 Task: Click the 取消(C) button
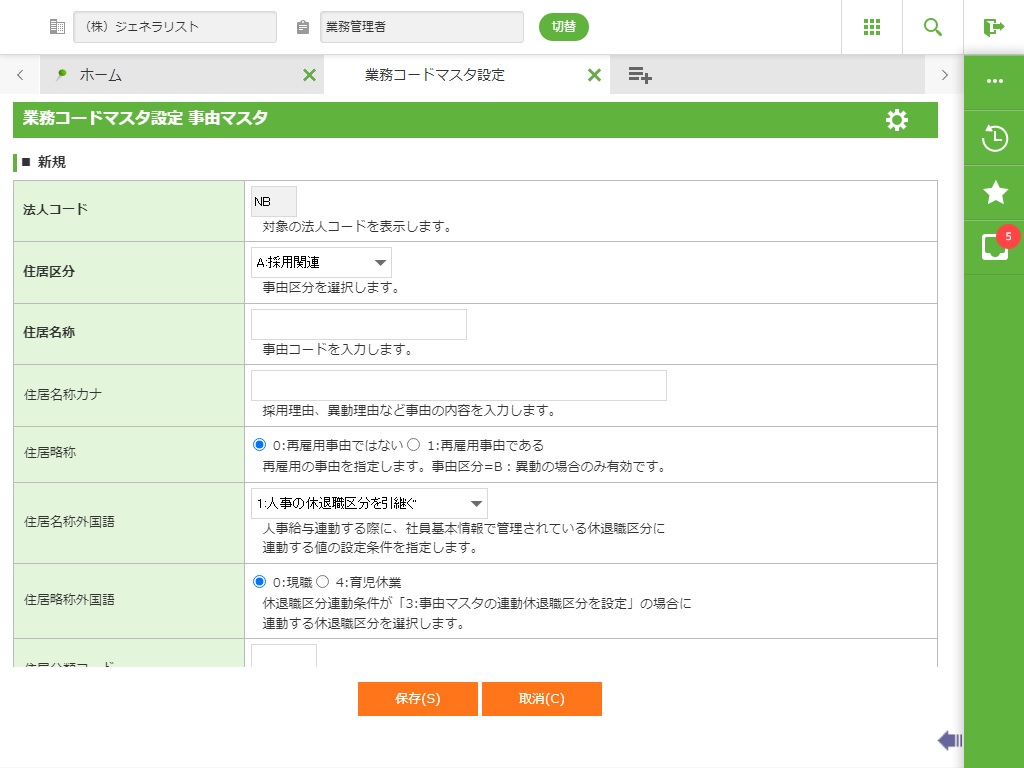[541, 699]
